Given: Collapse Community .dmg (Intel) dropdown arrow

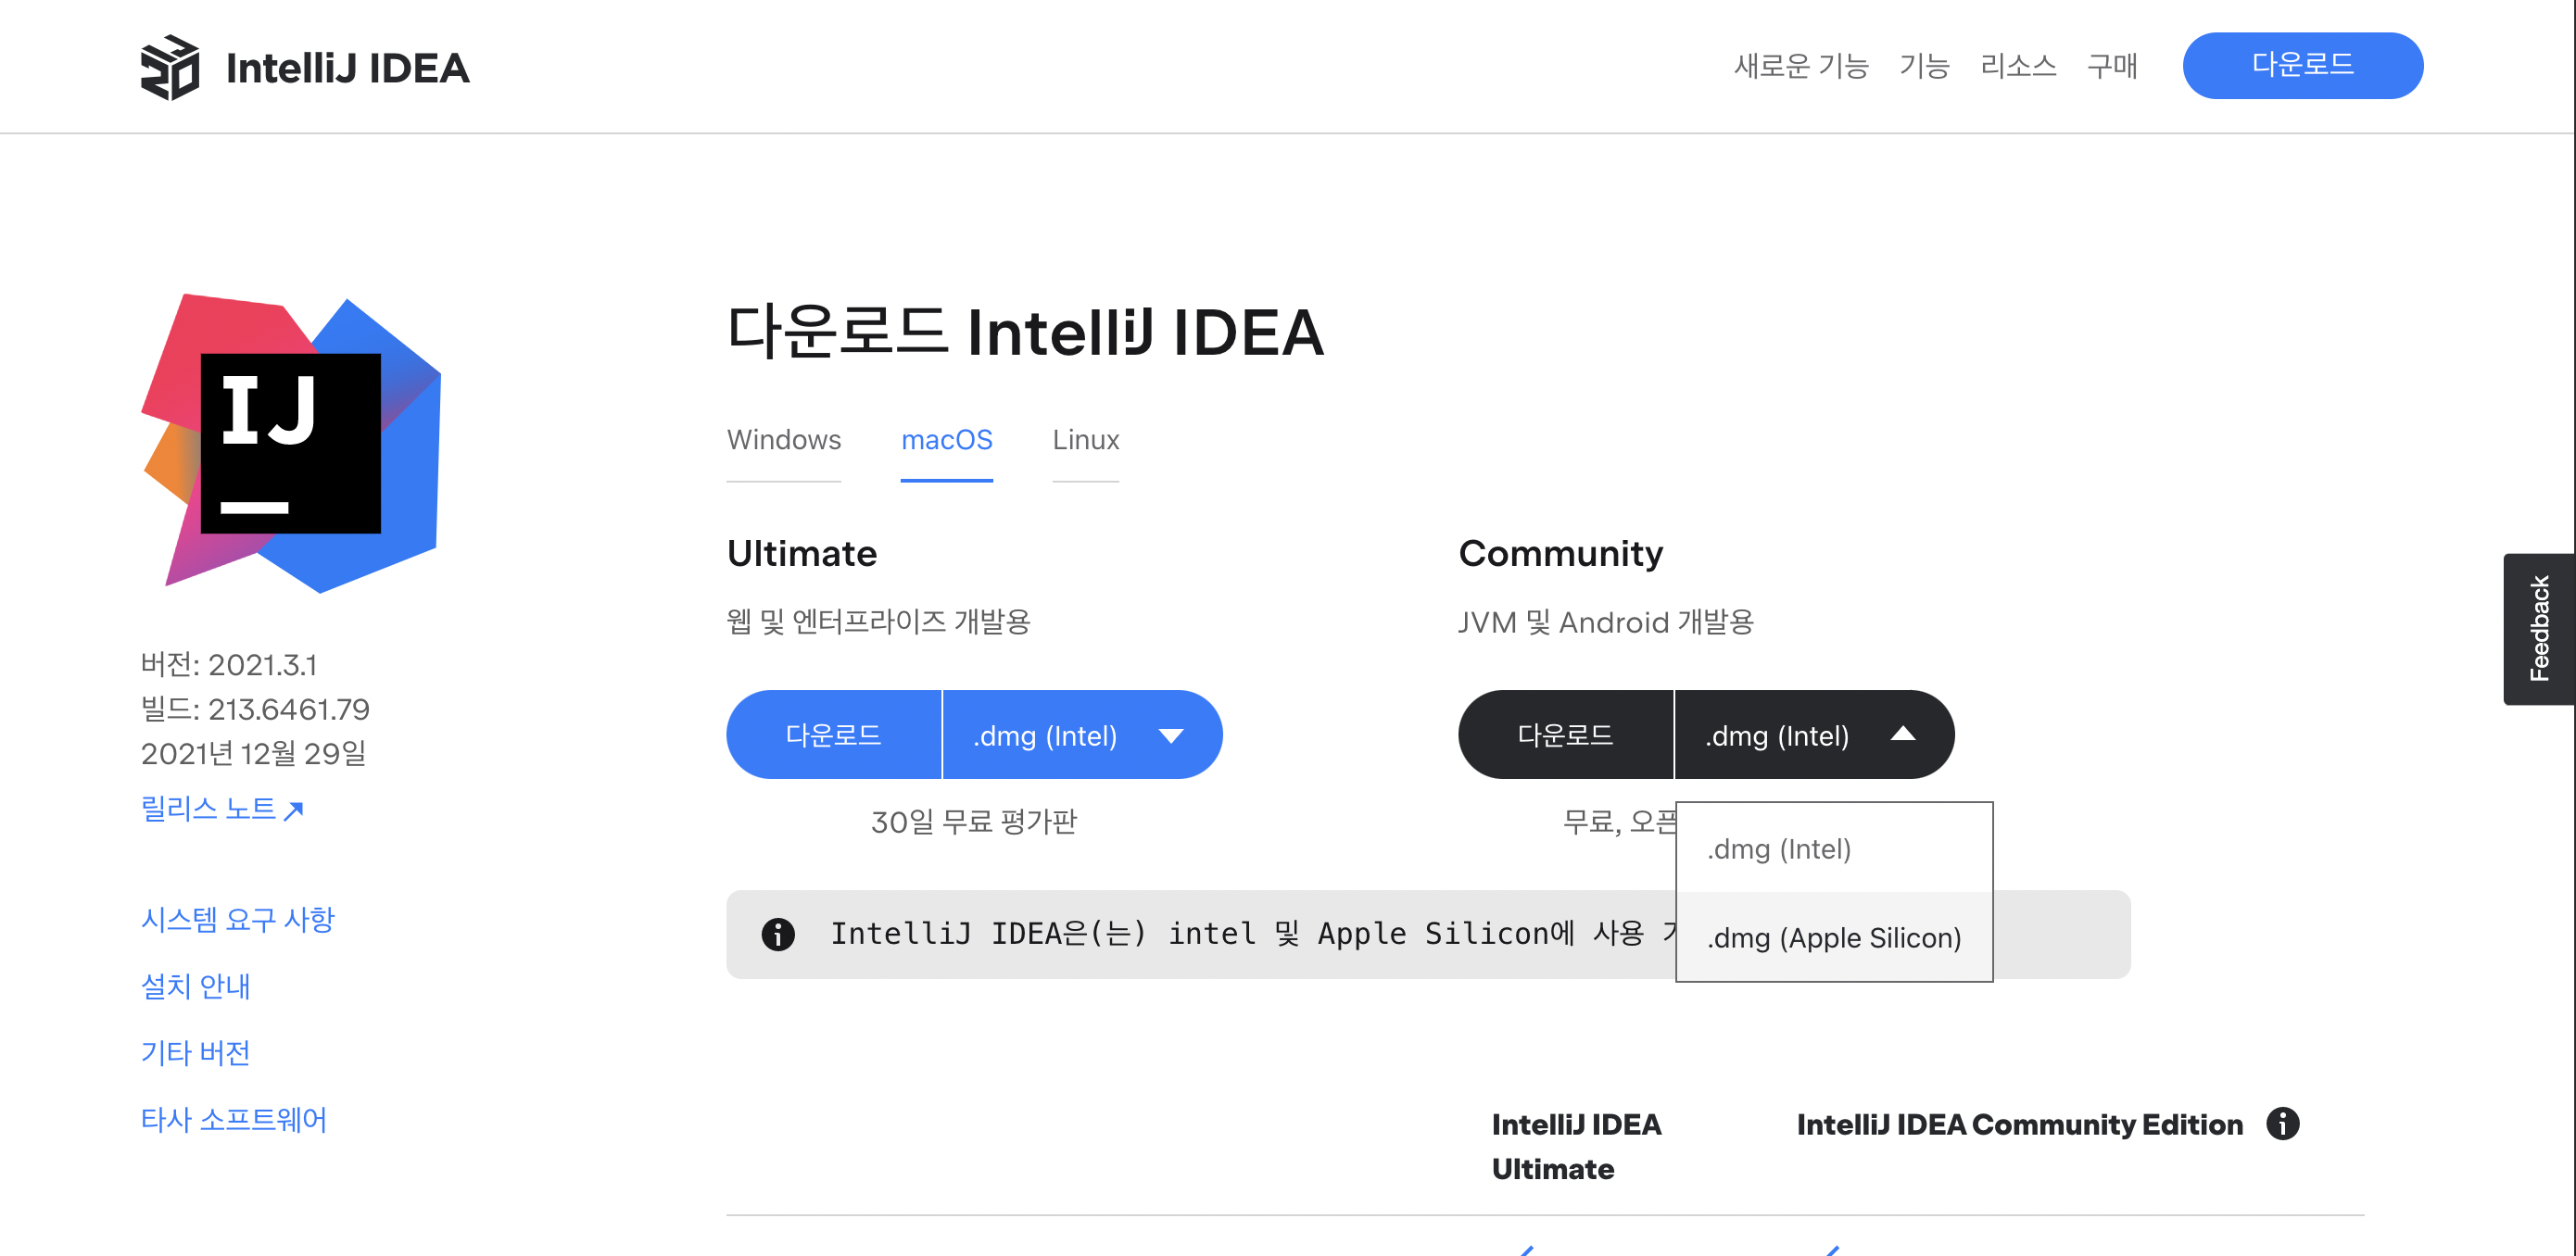Looking at the screenshot, I should point(1902,735).
